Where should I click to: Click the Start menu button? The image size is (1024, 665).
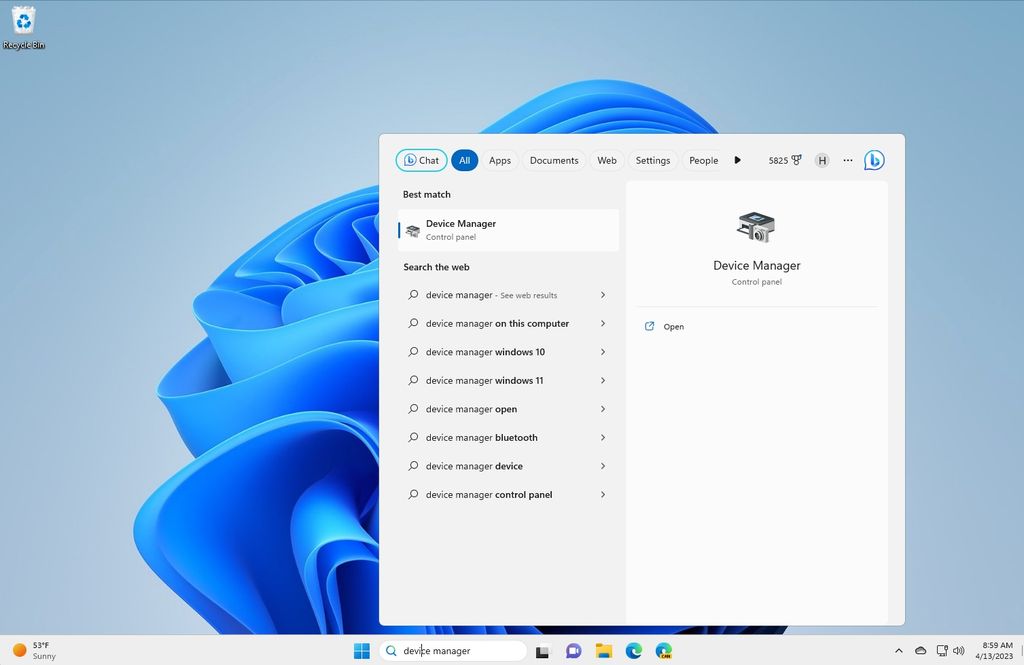coord(361,651)
